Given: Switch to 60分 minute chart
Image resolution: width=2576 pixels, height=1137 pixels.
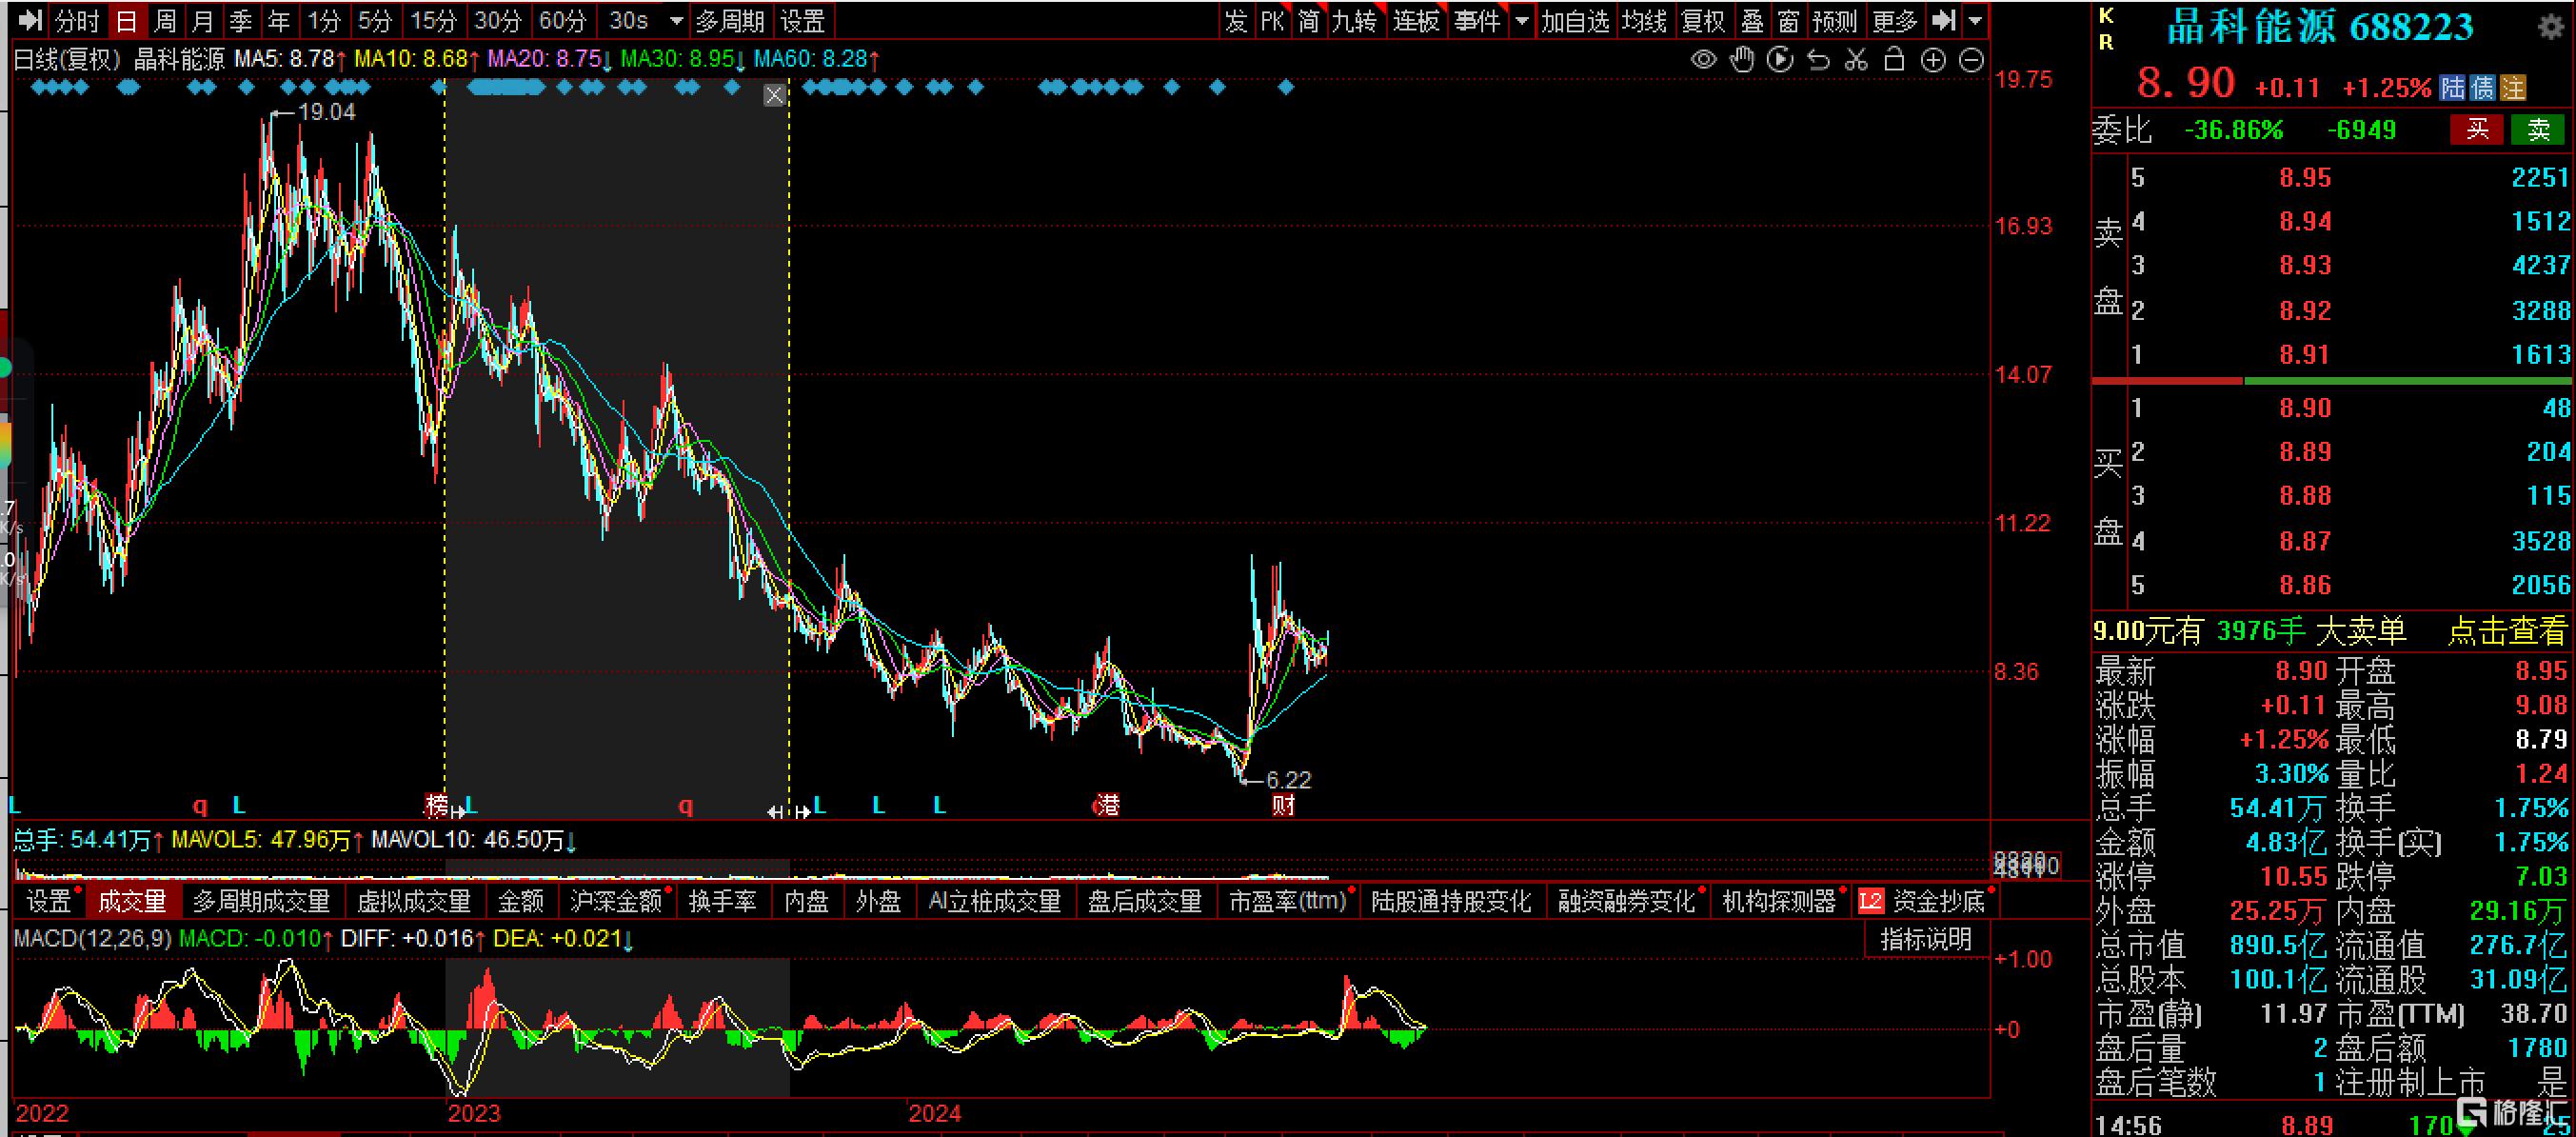Looking at the screenshot, I should pos(562,20).
